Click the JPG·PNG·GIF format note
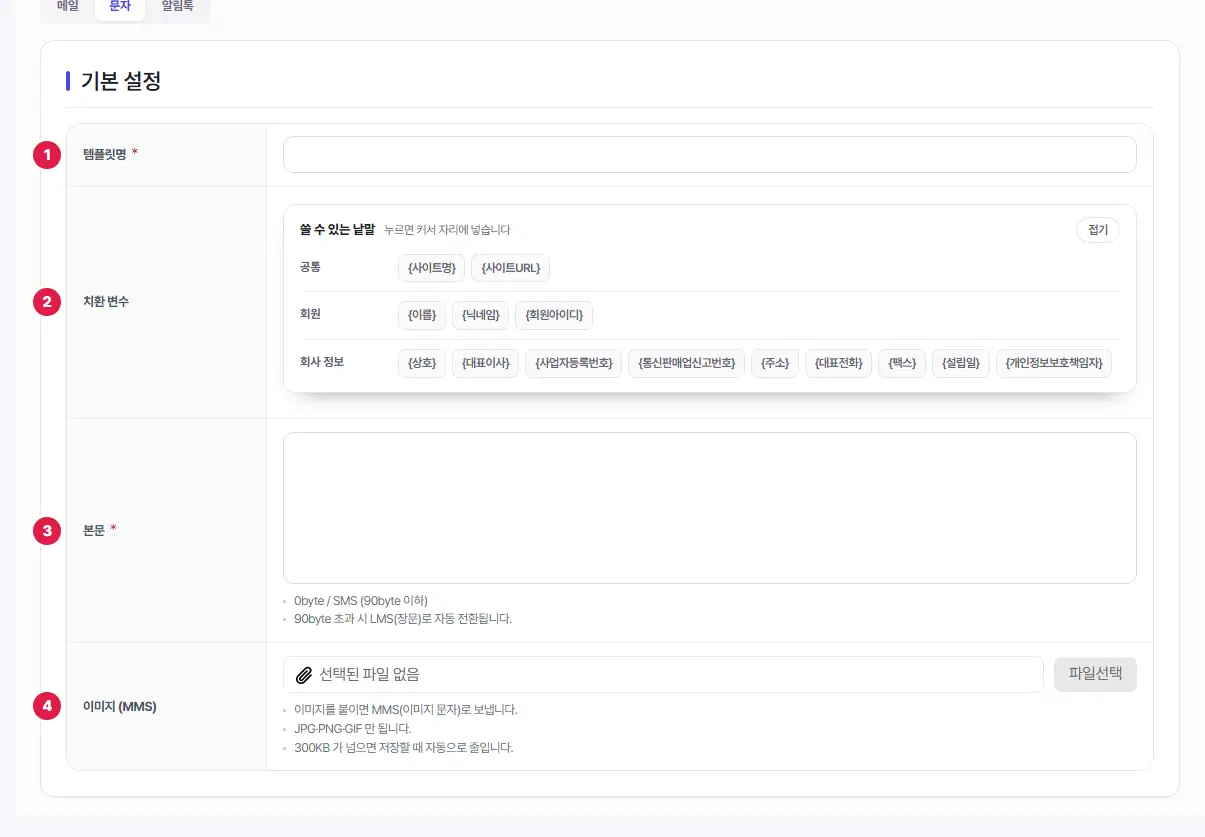Screen dimensions: 1205x837 [353, 729]
